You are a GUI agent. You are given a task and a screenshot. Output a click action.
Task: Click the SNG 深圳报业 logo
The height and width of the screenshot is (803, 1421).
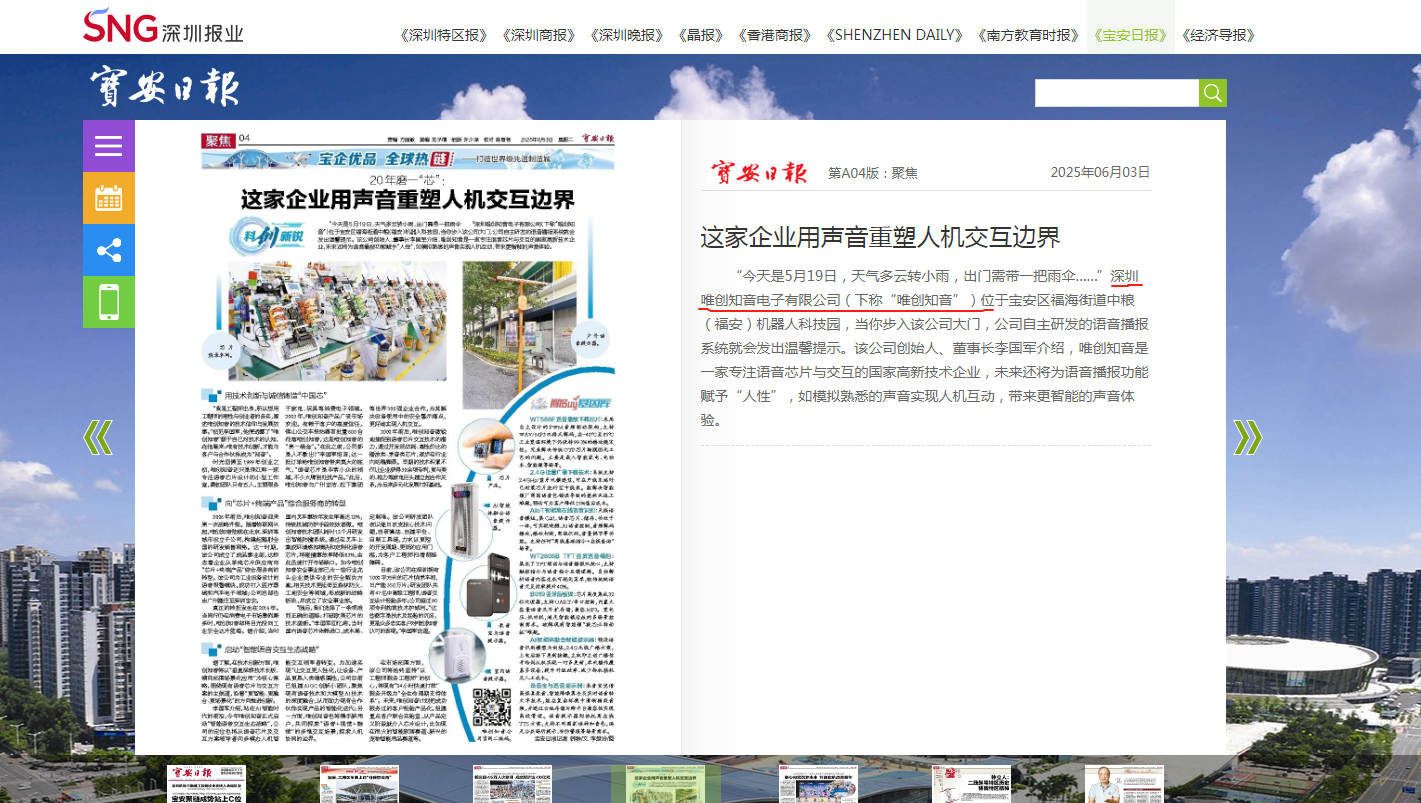pyautogui.click(x=163, y=27)
